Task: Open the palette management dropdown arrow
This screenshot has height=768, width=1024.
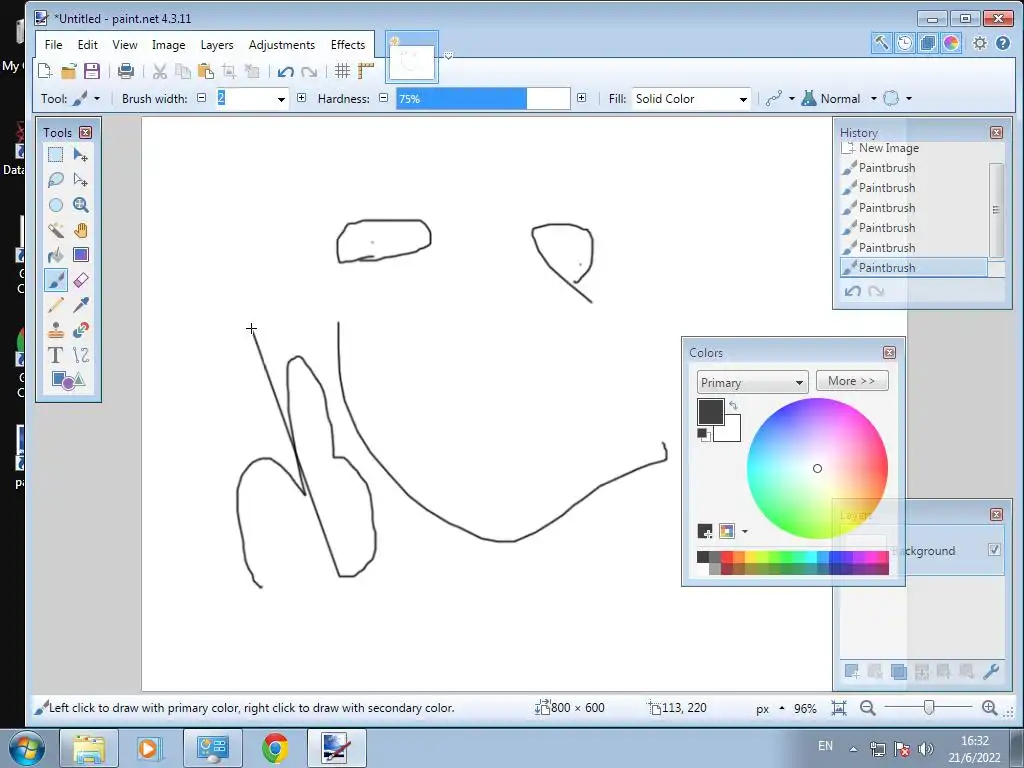Action: click(x=744, y=532)
